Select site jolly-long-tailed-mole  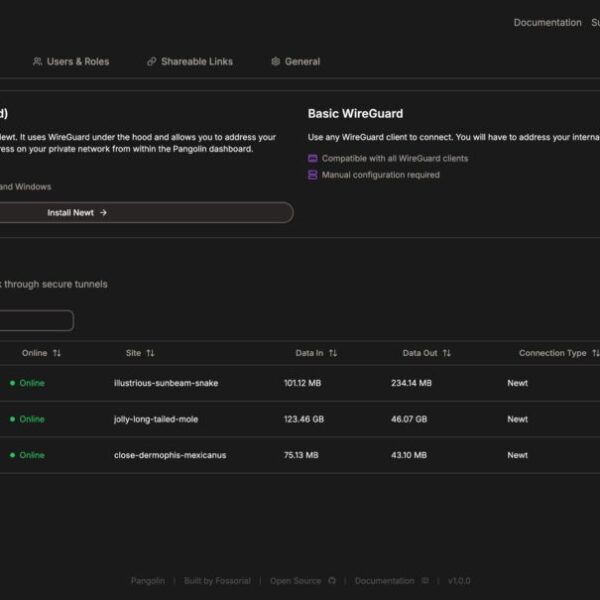tap(156, 419)
